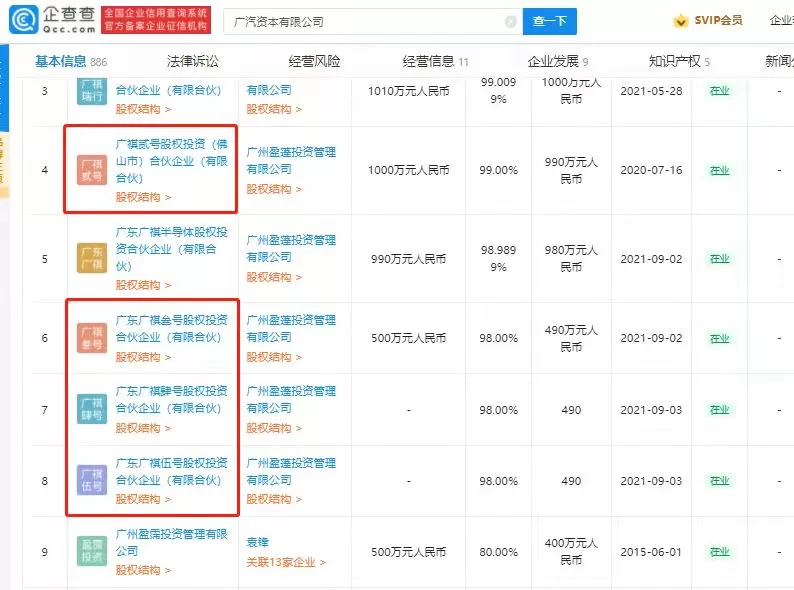This screenshot has height=590, width=794.
Task: Open 广东广祺叁号股权投资合伙企业 company link
Action: click(171, 329)
